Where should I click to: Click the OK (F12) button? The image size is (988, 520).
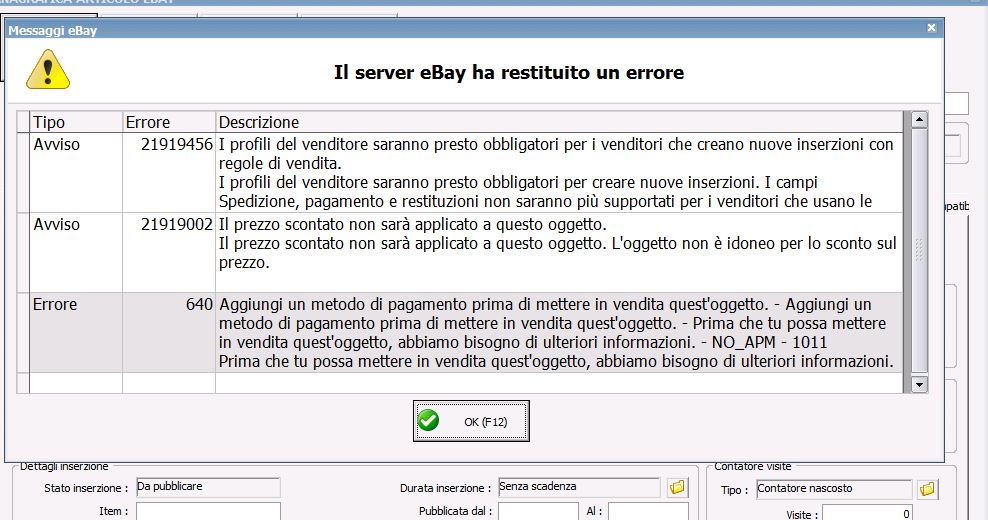click(x=471, y=421)
